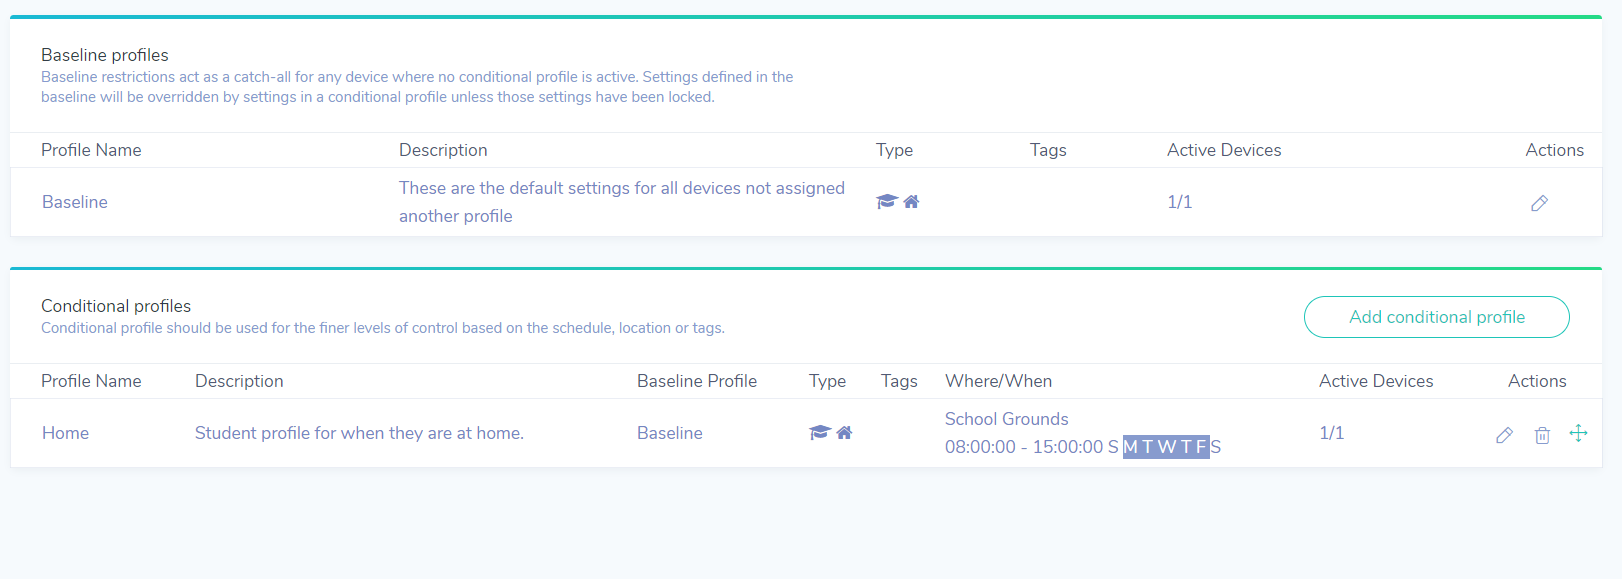1622x579 pixels.
Task: Click graduation cap icon in Baseline row
Action: pyautogui.click(x=886, y=201)
